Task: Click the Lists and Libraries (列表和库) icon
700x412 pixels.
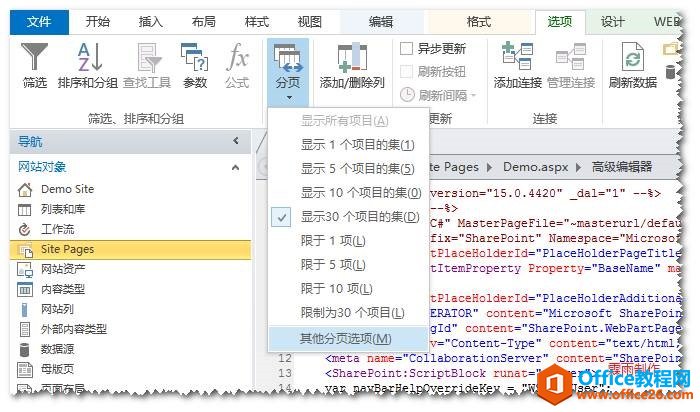Action: click(x=25, y=209)
